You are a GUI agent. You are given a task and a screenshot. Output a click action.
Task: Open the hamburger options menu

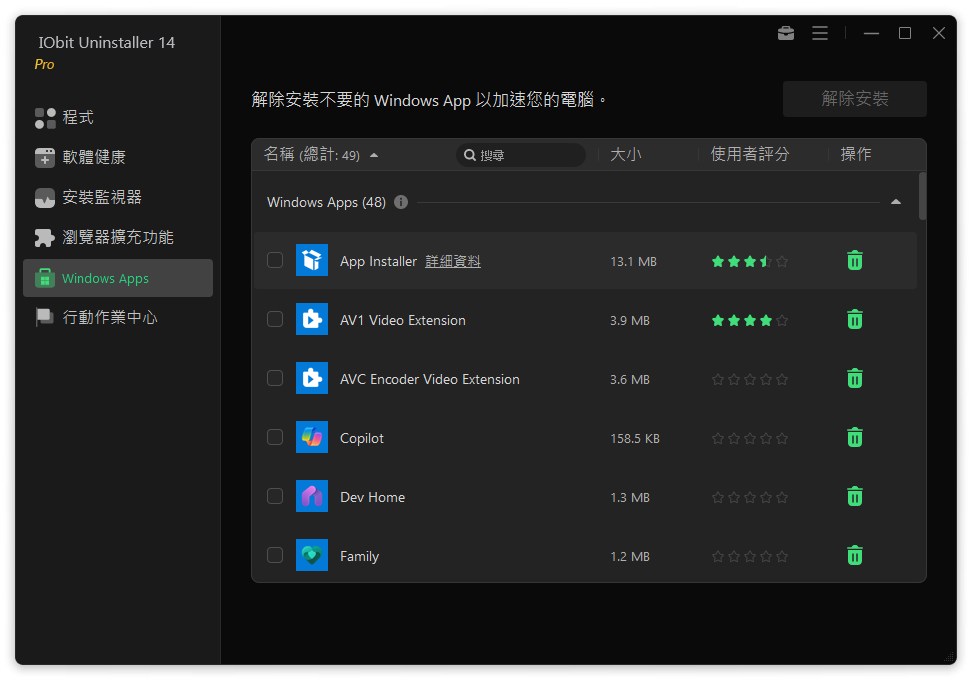[820, 33]
